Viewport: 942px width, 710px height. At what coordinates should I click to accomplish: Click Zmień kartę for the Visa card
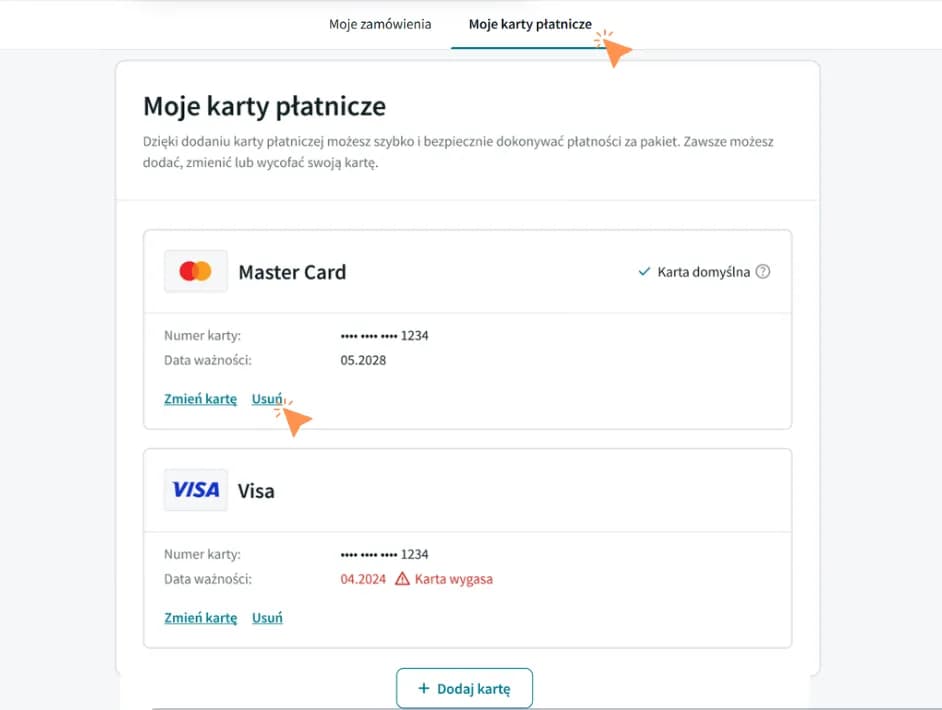[200, 618]
